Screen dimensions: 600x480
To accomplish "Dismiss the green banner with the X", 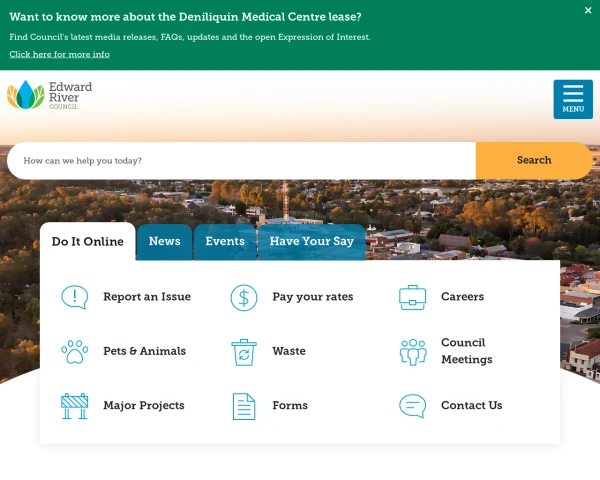I will pos(588,10).
